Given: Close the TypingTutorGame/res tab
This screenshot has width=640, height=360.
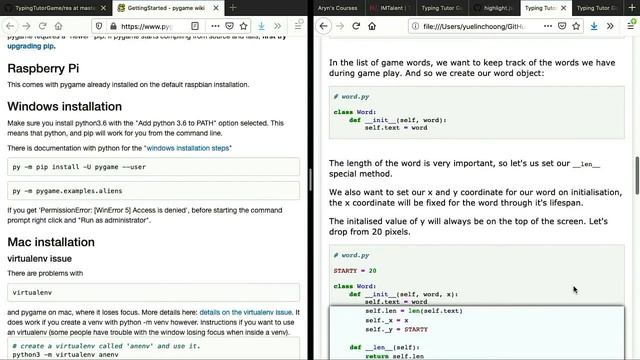Looking at the screenshot, I should click(x=103, y=8).
